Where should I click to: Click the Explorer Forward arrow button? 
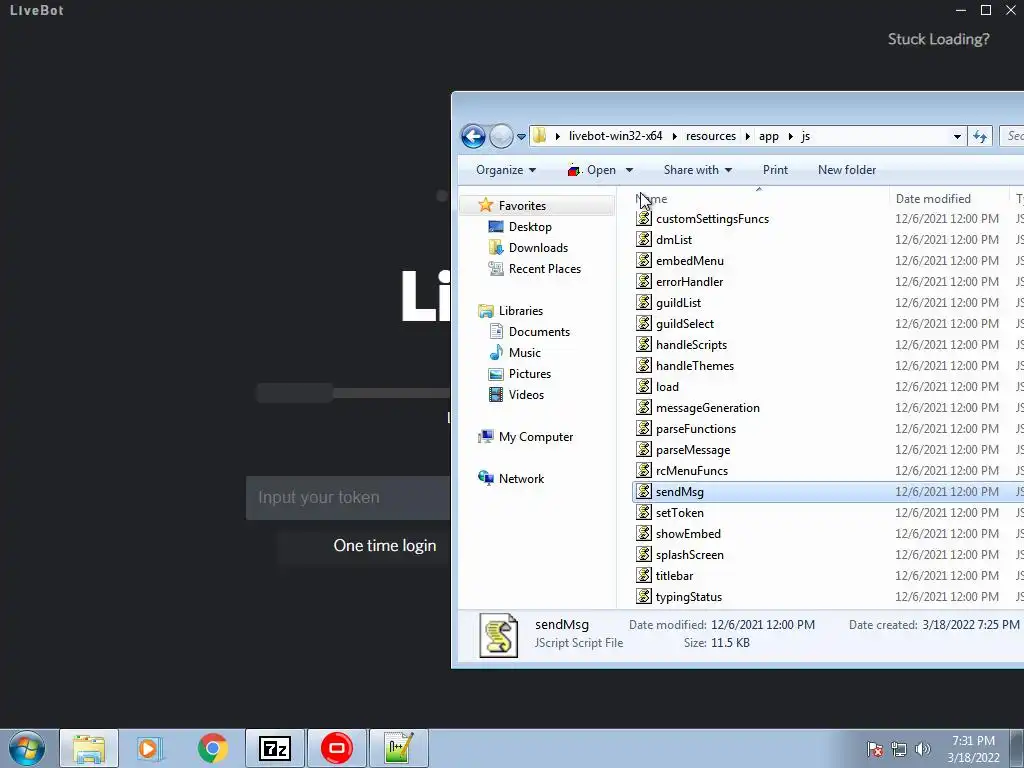[502, 136]
